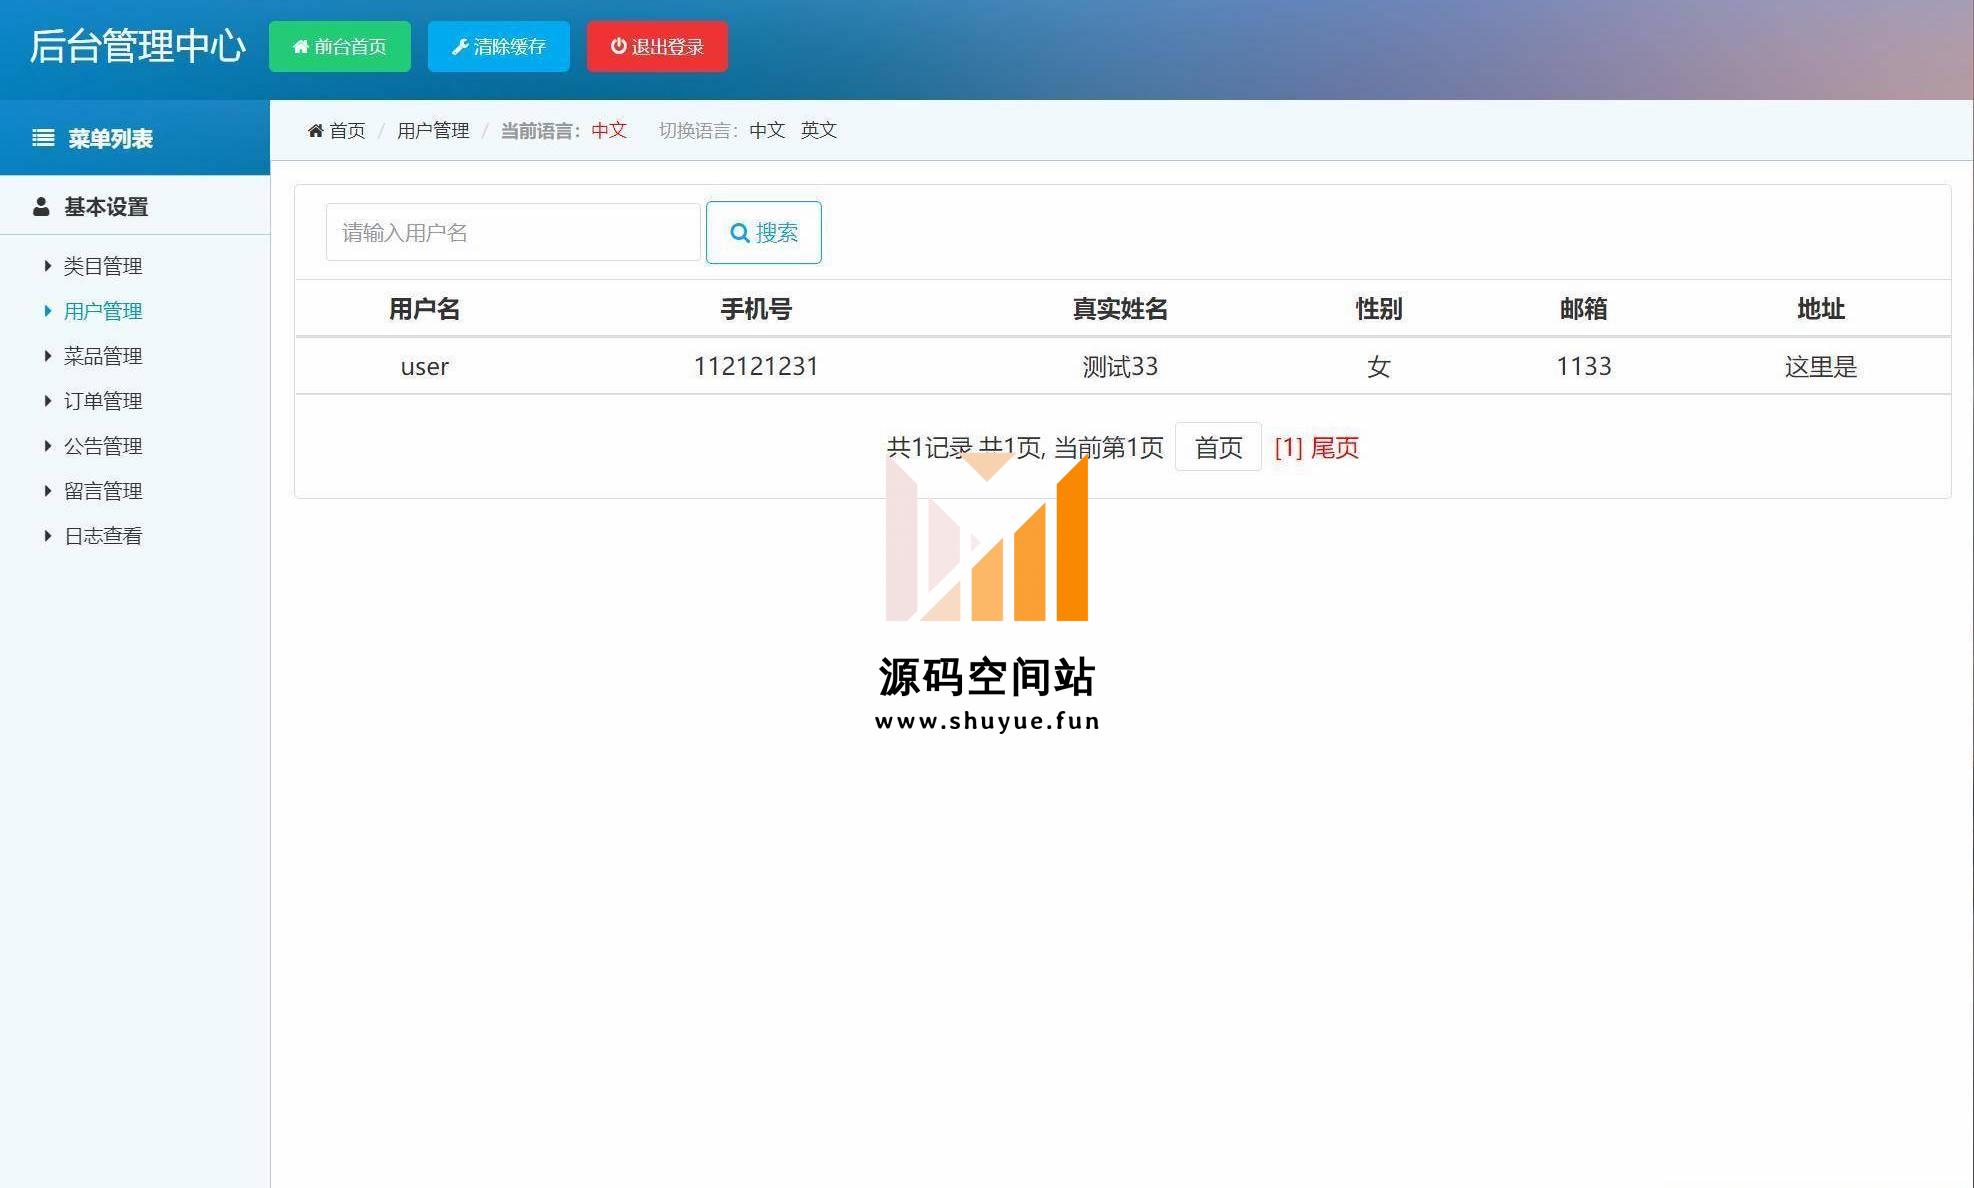Go to 首页 breadcrumb link
The height and width of the screenshot is (1188, 1974).
click(x=347, y=130)
